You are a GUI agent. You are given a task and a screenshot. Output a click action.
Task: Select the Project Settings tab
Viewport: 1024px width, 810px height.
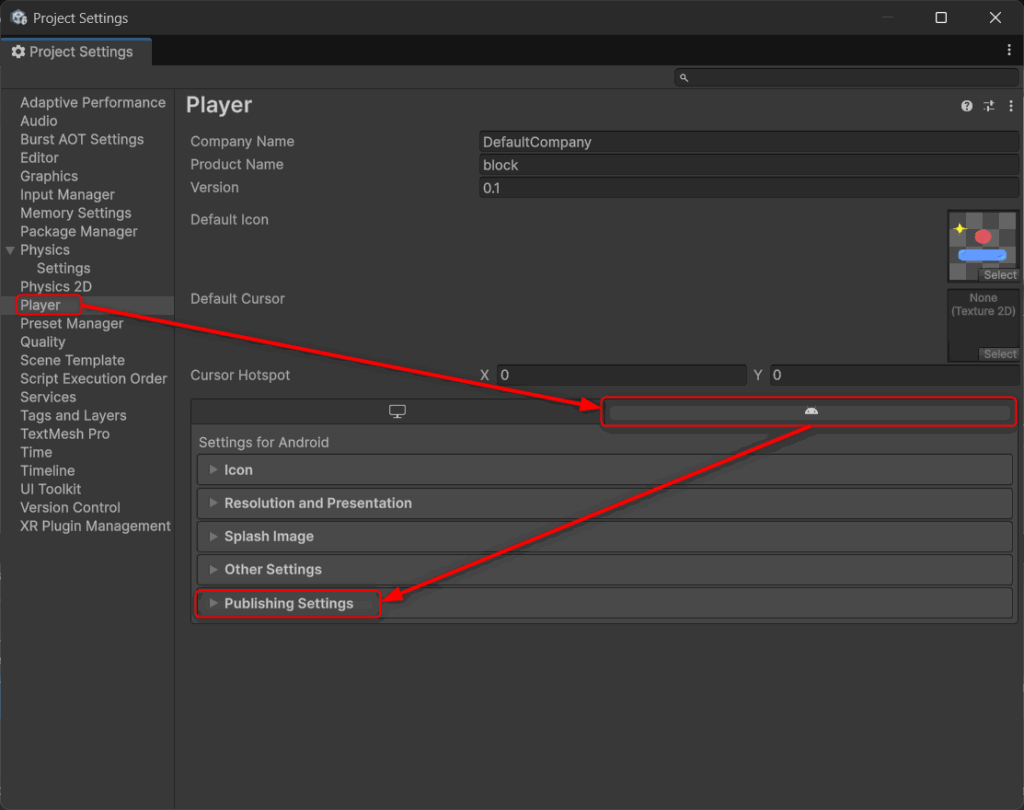76,52
